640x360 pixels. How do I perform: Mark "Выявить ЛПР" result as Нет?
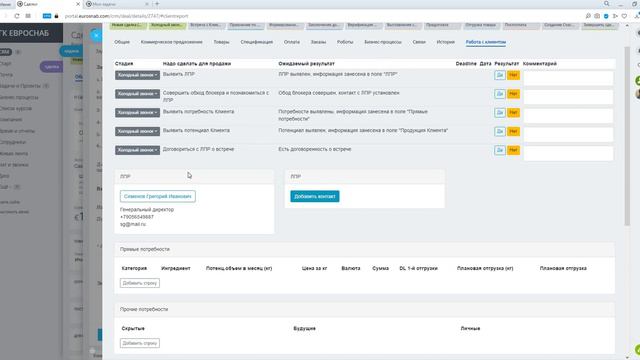[513, 75]
